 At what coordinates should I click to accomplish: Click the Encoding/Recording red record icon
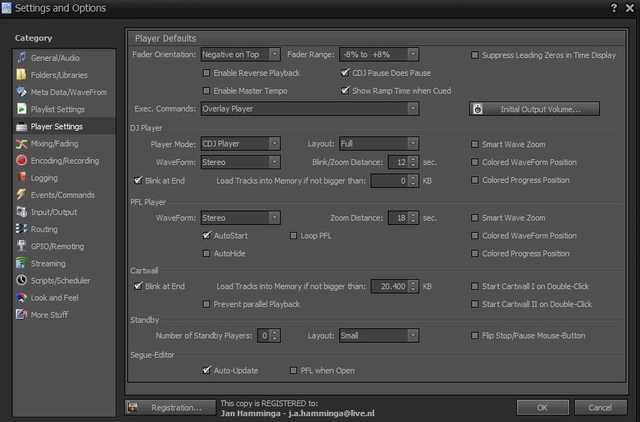coord(21,160)
